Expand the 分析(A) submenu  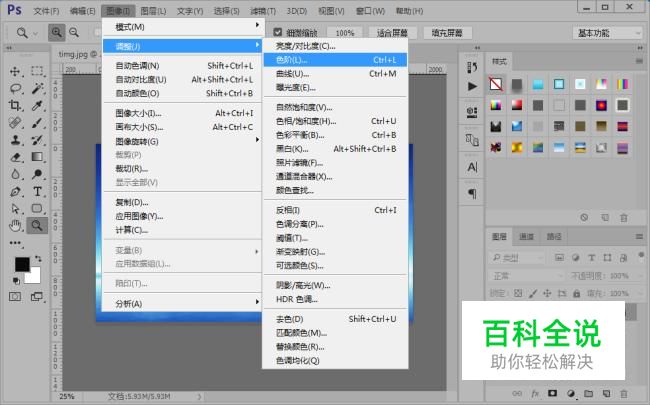[182, 303]
